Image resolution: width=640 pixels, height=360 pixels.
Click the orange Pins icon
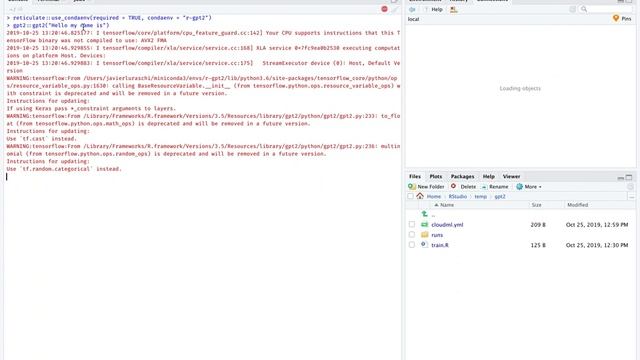616,18
